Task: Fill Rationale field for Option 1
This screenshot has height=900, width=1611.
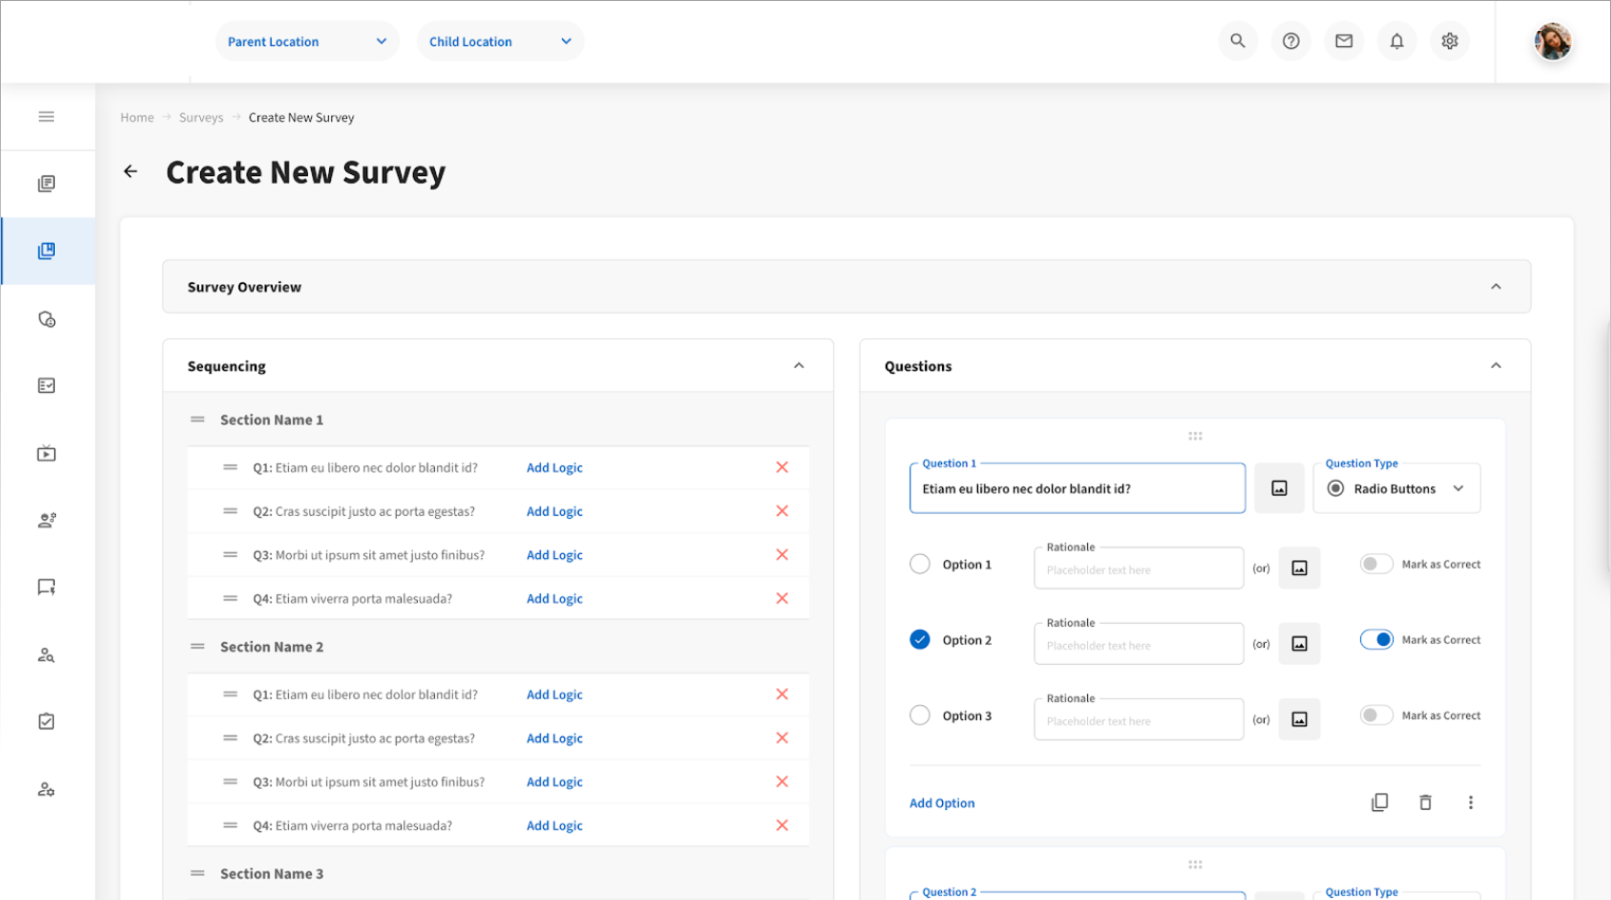Action: (x=1139, y=568)
